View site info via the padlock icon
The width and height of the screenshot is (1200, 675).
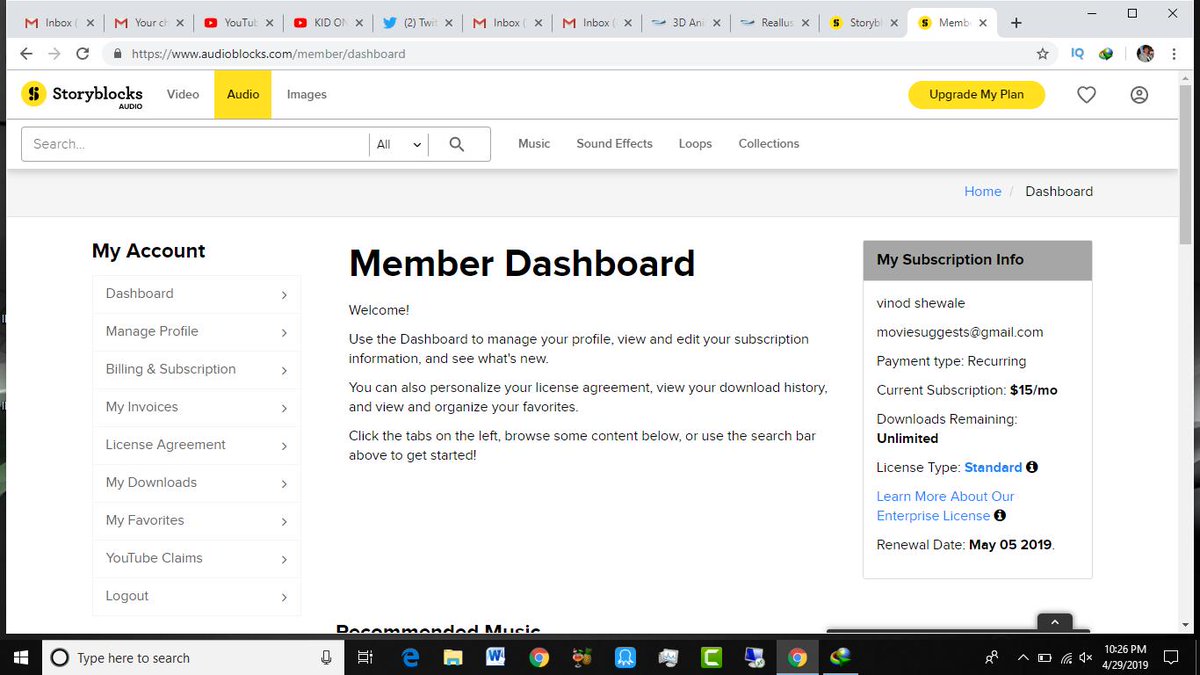(118, 54)
